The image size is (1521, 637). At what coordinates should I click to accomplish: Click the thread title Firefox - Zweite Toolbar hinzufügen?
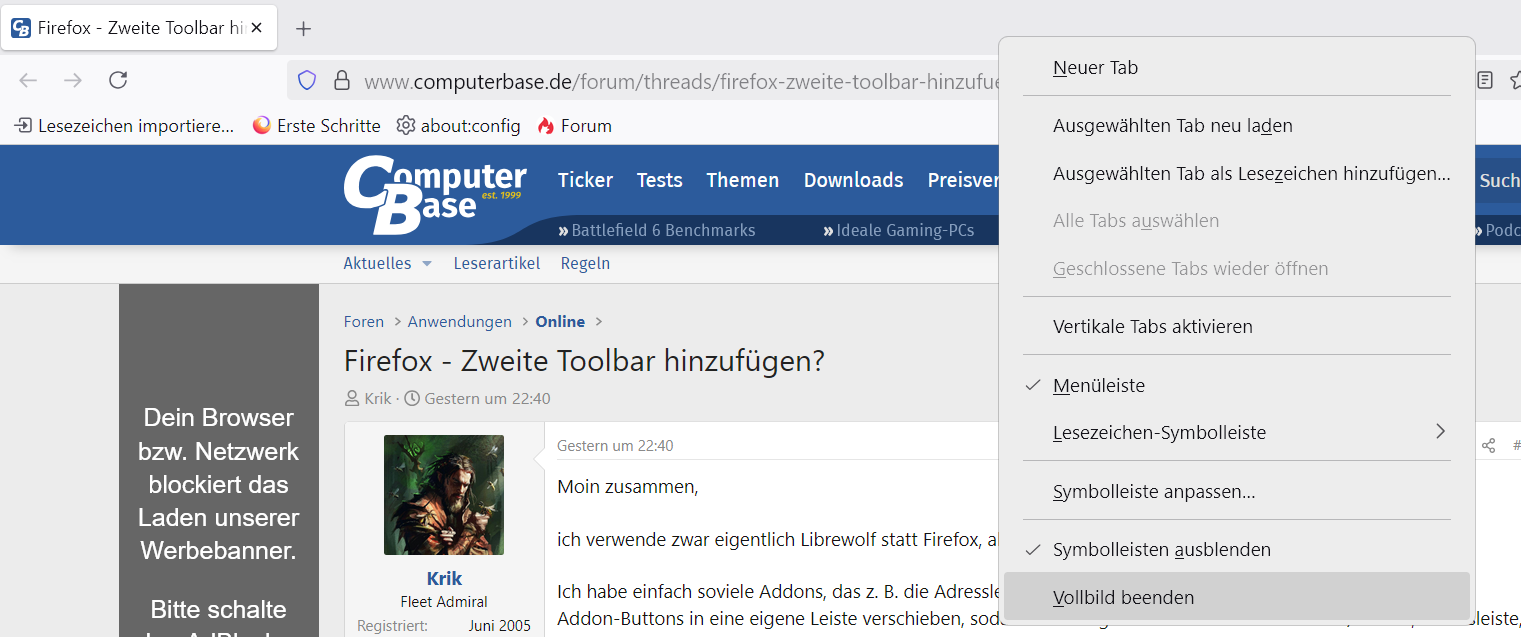tap(584, 361)
